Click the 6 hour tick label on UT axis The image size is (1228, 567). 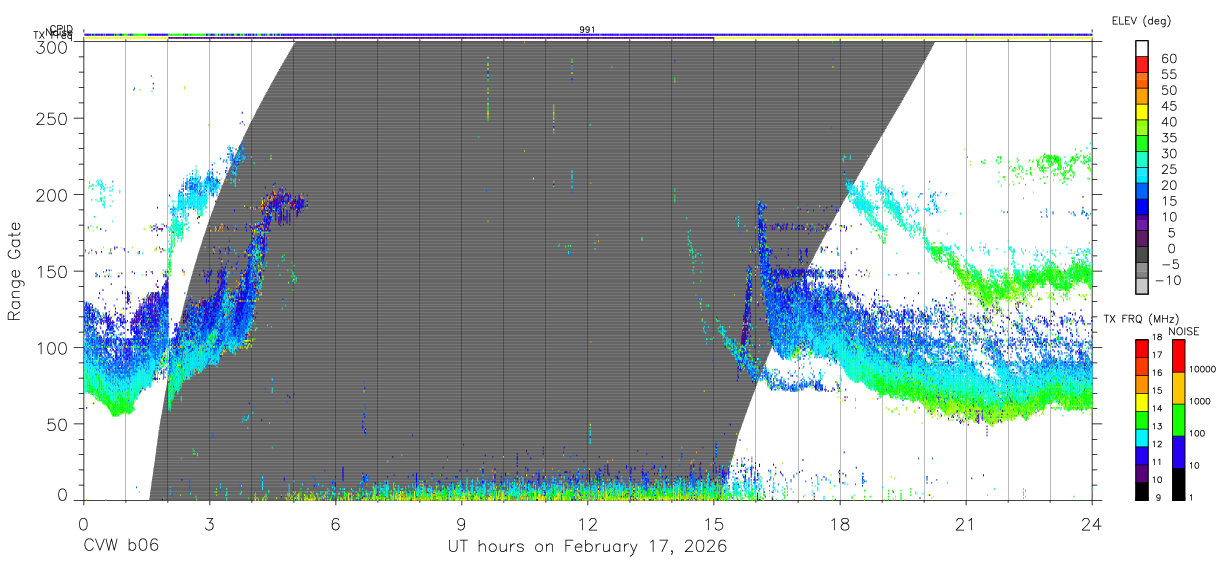(x=335, y=523)
